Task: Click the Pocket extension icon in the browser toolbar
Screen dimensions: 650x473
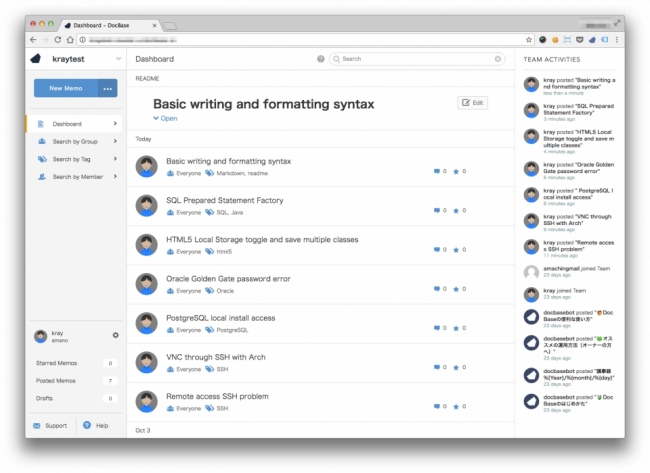Action: (580, 39)
